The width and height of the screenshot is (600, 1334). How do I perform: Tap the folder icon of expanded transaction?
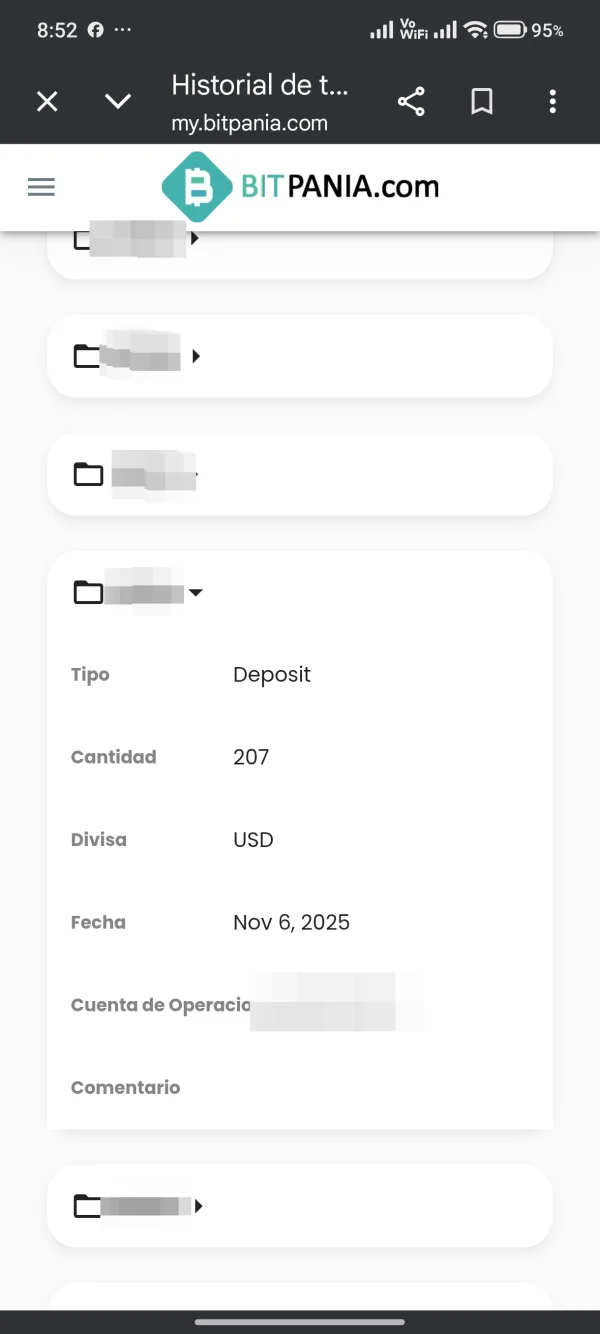click(x=88, y=593)
